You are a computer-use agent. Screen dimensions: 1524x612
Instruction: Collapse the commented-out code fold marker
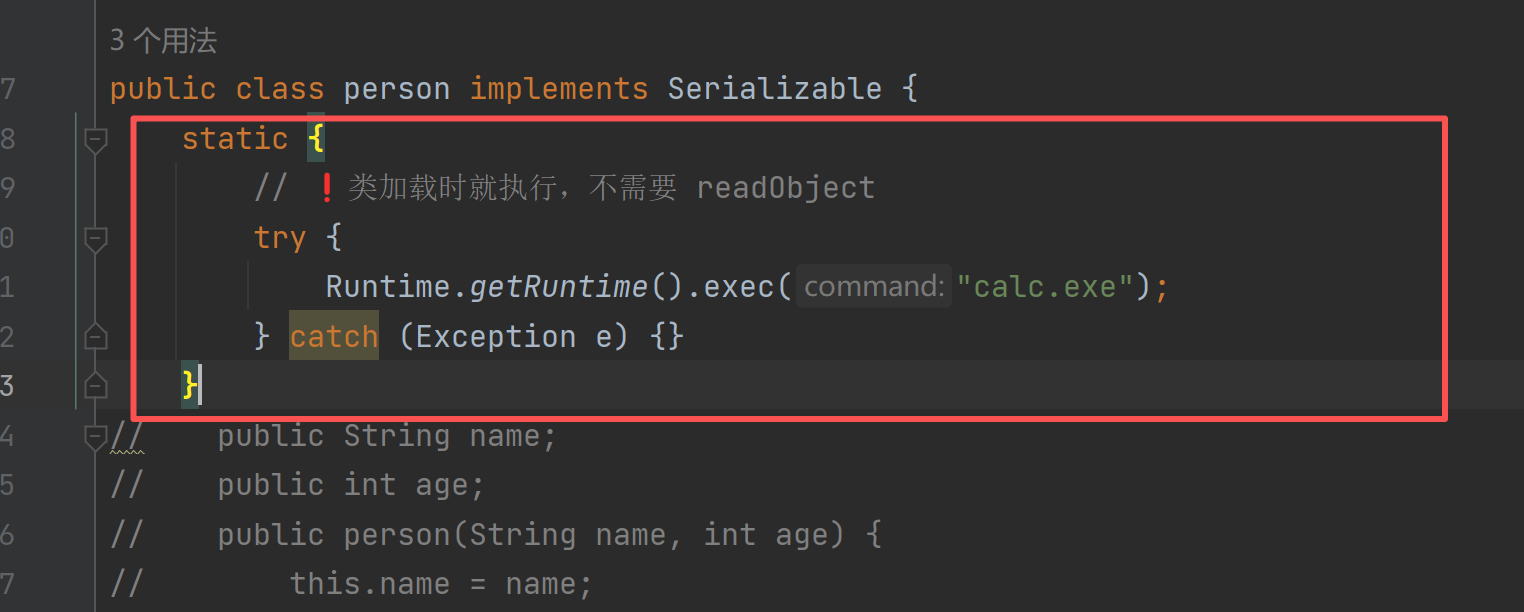click(96, 435)
